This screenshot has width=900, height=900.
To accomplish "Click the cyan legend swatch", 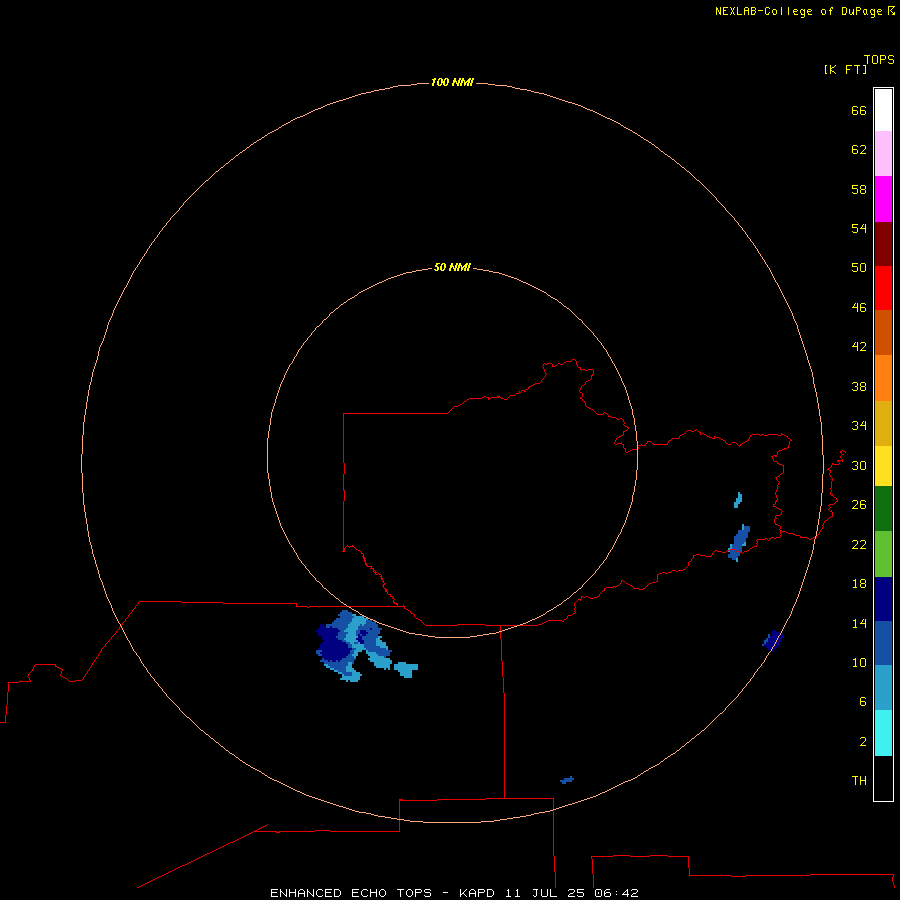I will point(883,733).
